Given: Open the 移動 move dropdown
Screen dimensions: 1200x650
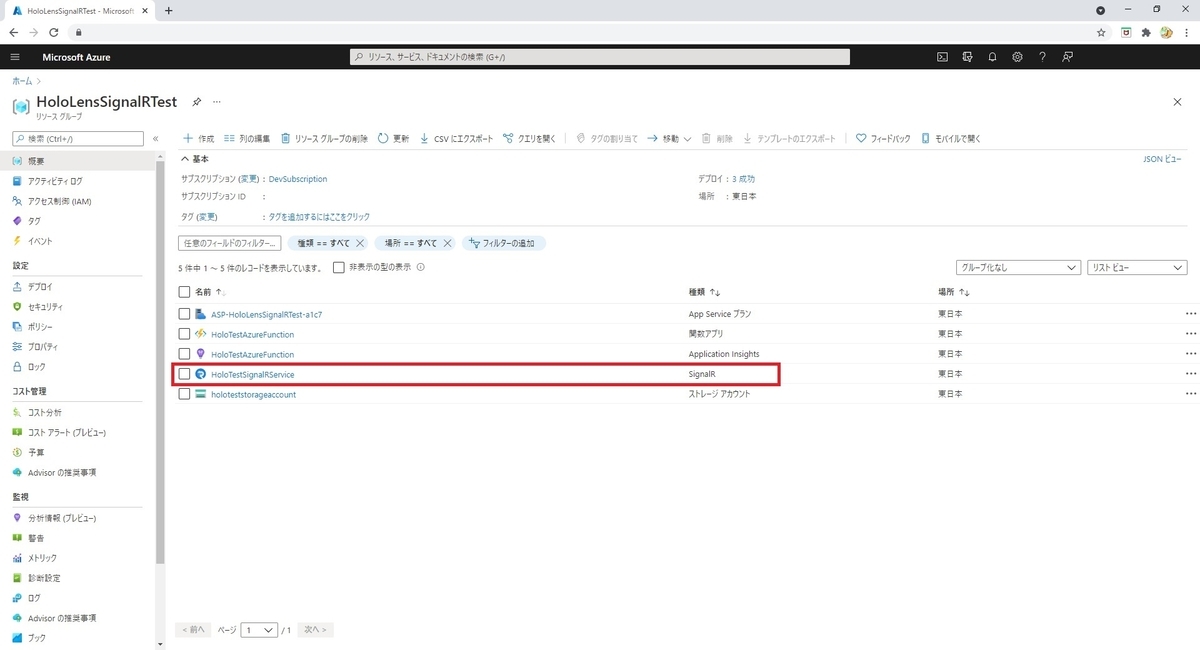Looking at the screenshot, I should [669, 138].
